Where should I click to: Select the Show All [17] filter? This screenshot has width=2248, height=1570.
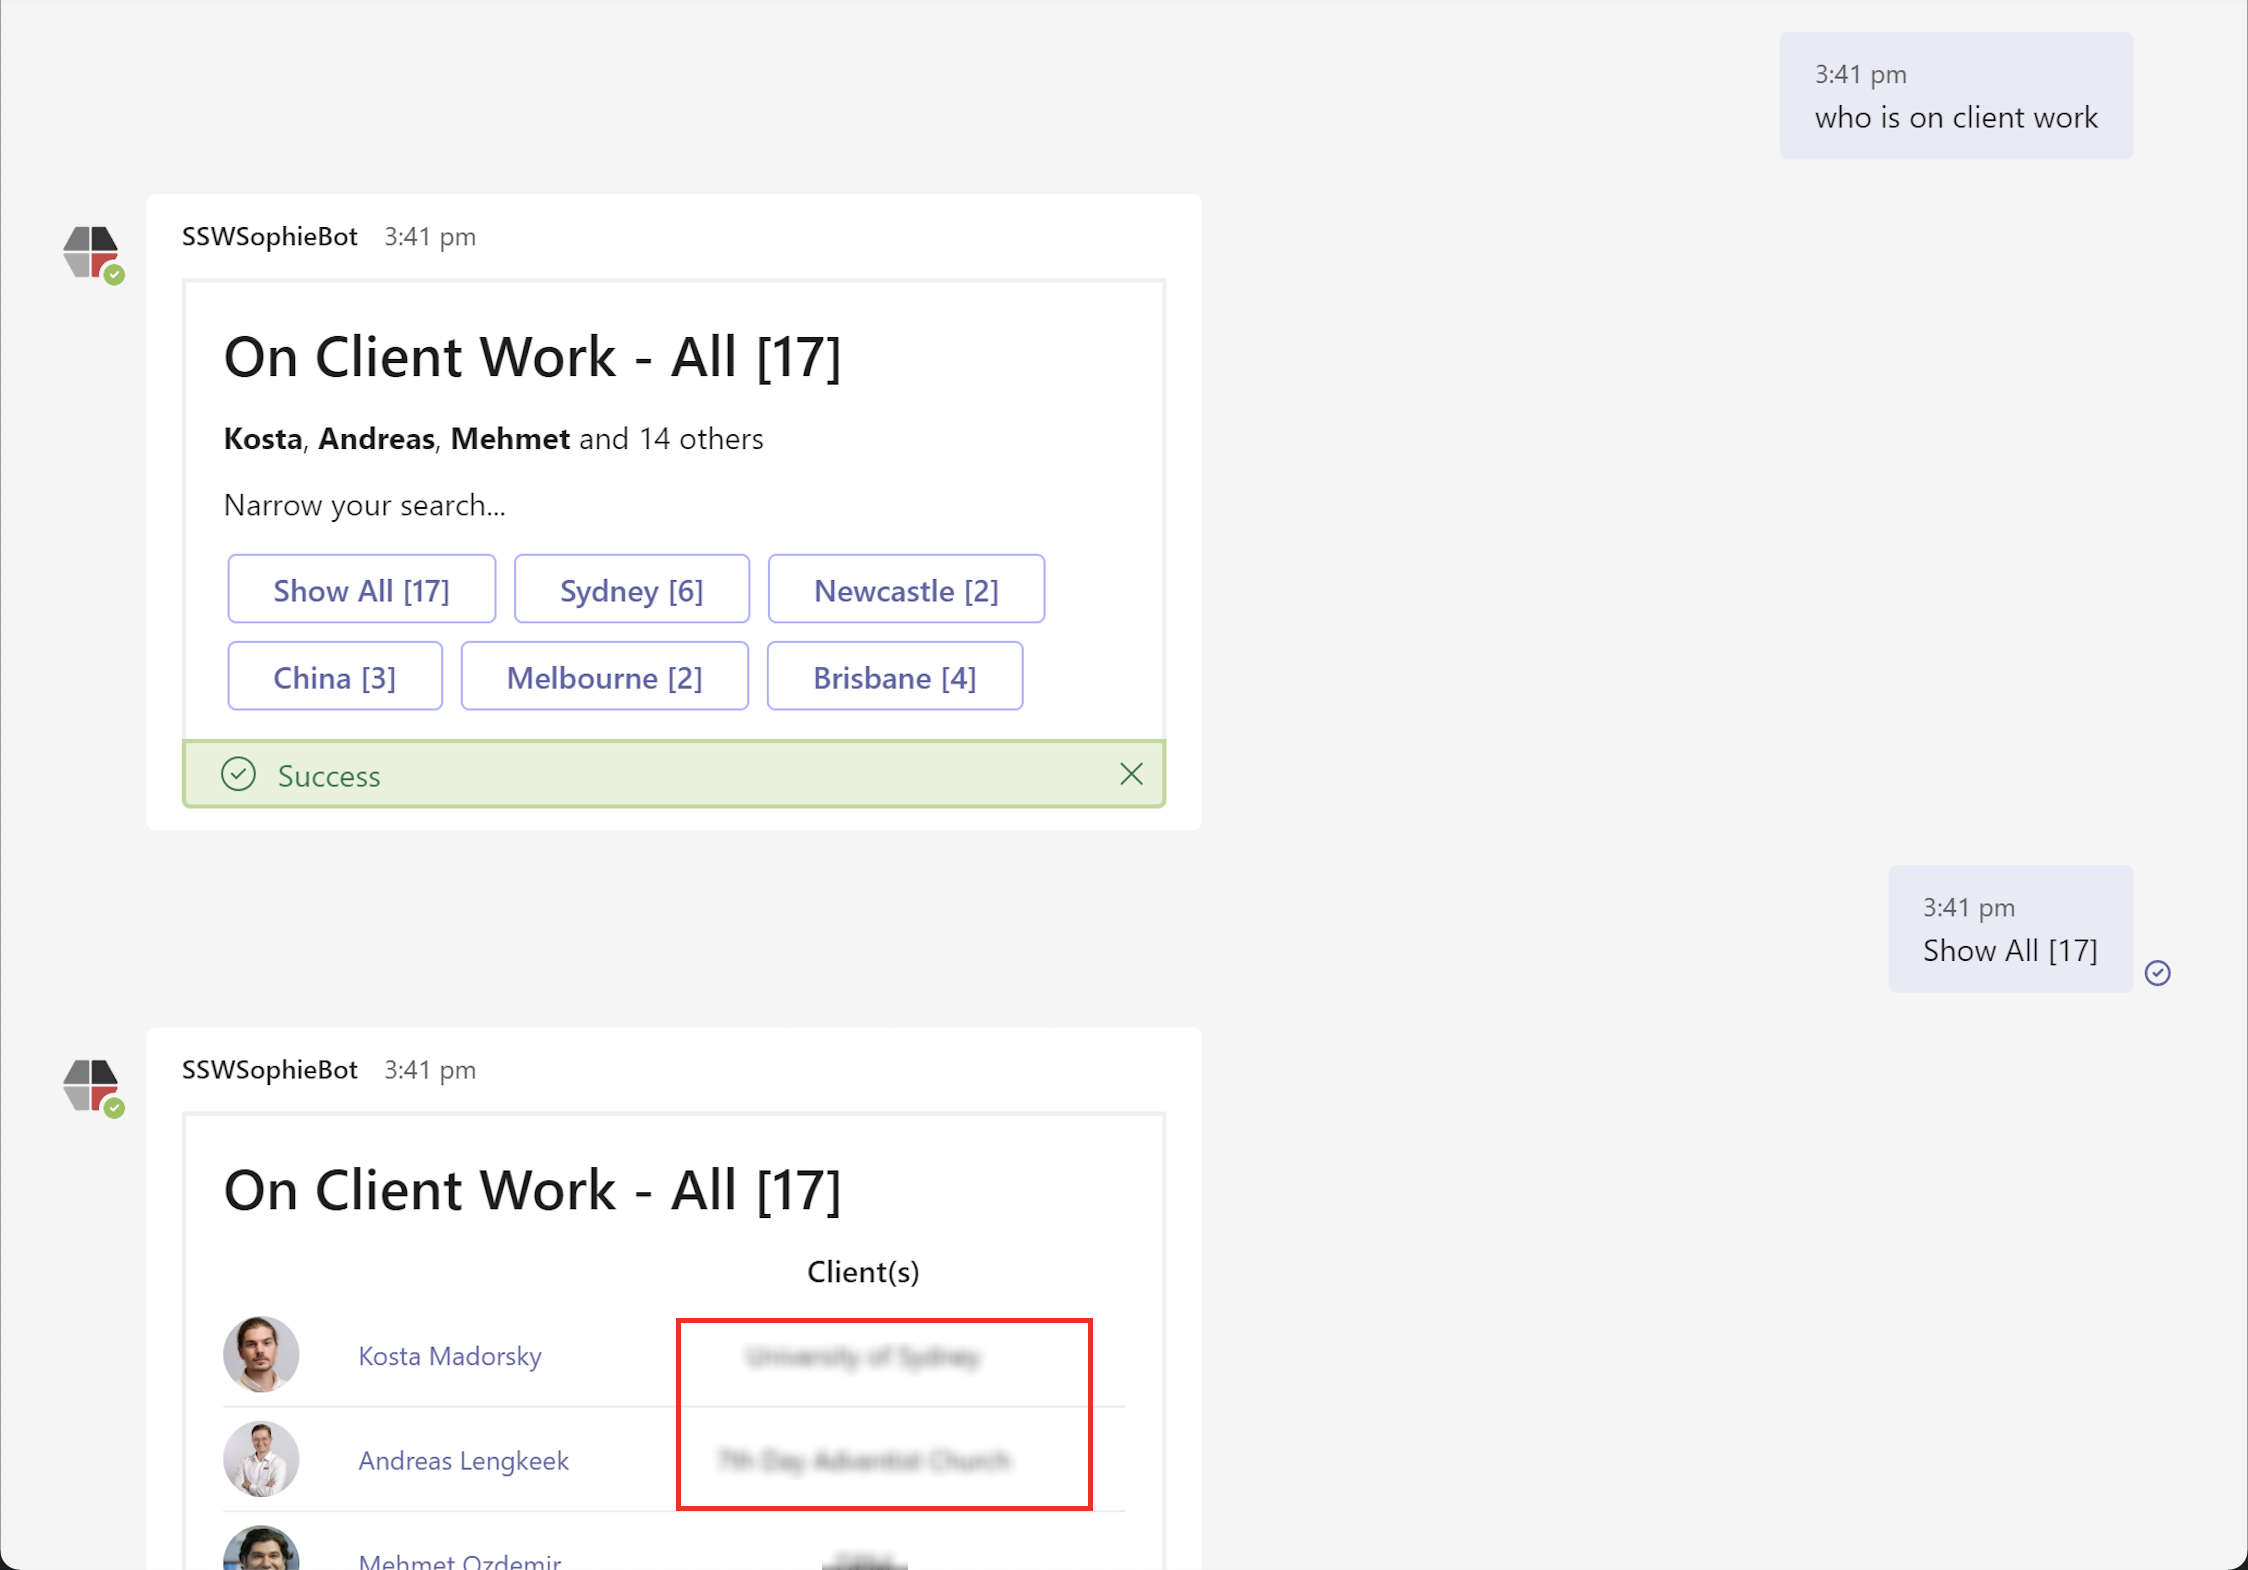click(361, 589)
